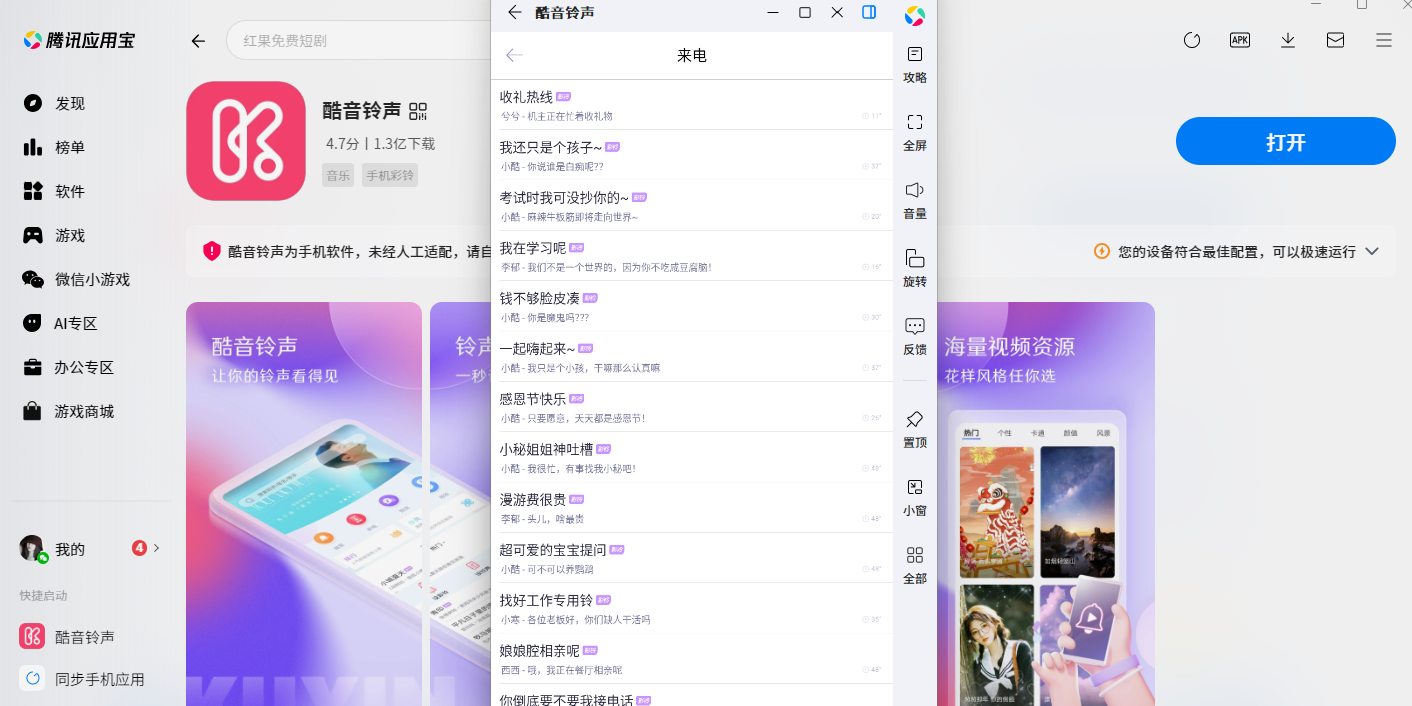Select ringtone 钱不够脸皮凑
Screen dimensions: 1412x706
692,306
